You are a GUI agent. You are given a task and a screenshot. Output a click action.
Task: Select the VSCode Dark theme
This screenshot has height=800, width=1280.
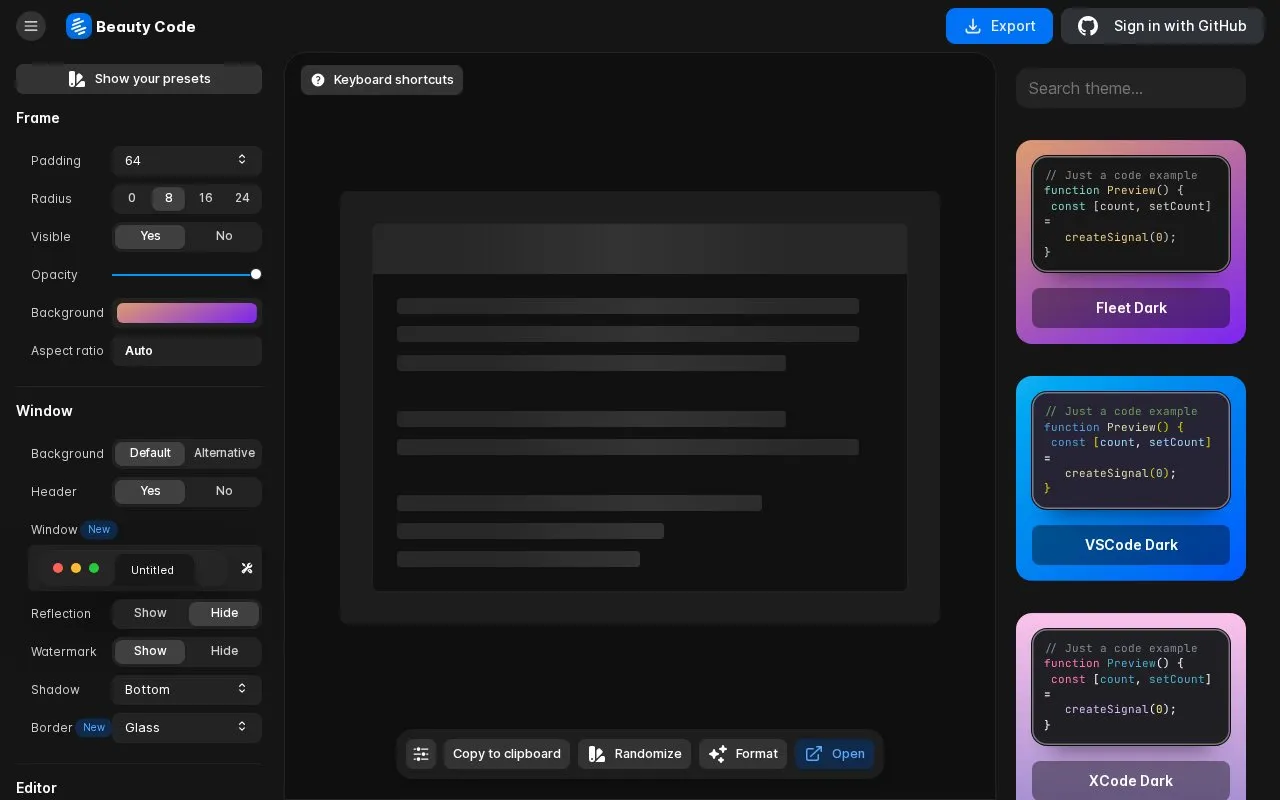(1131, 478)
